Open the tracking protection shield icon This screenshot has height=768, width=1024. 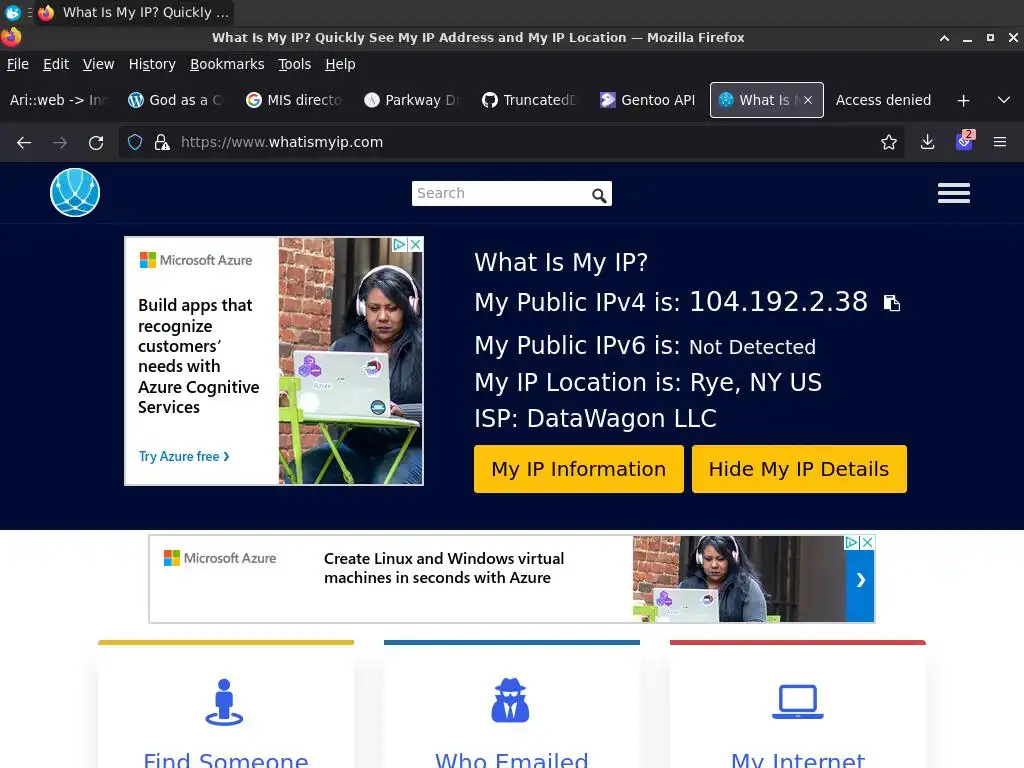135,142
